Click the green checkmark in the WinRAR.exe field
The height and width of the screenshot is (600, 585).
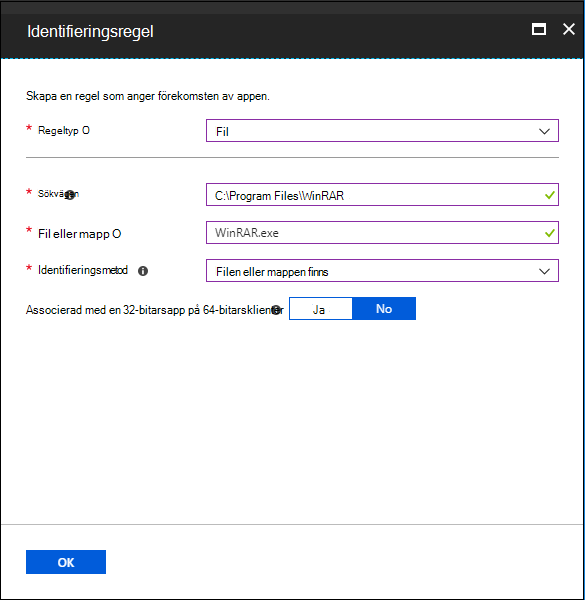[x=549, y=233]
